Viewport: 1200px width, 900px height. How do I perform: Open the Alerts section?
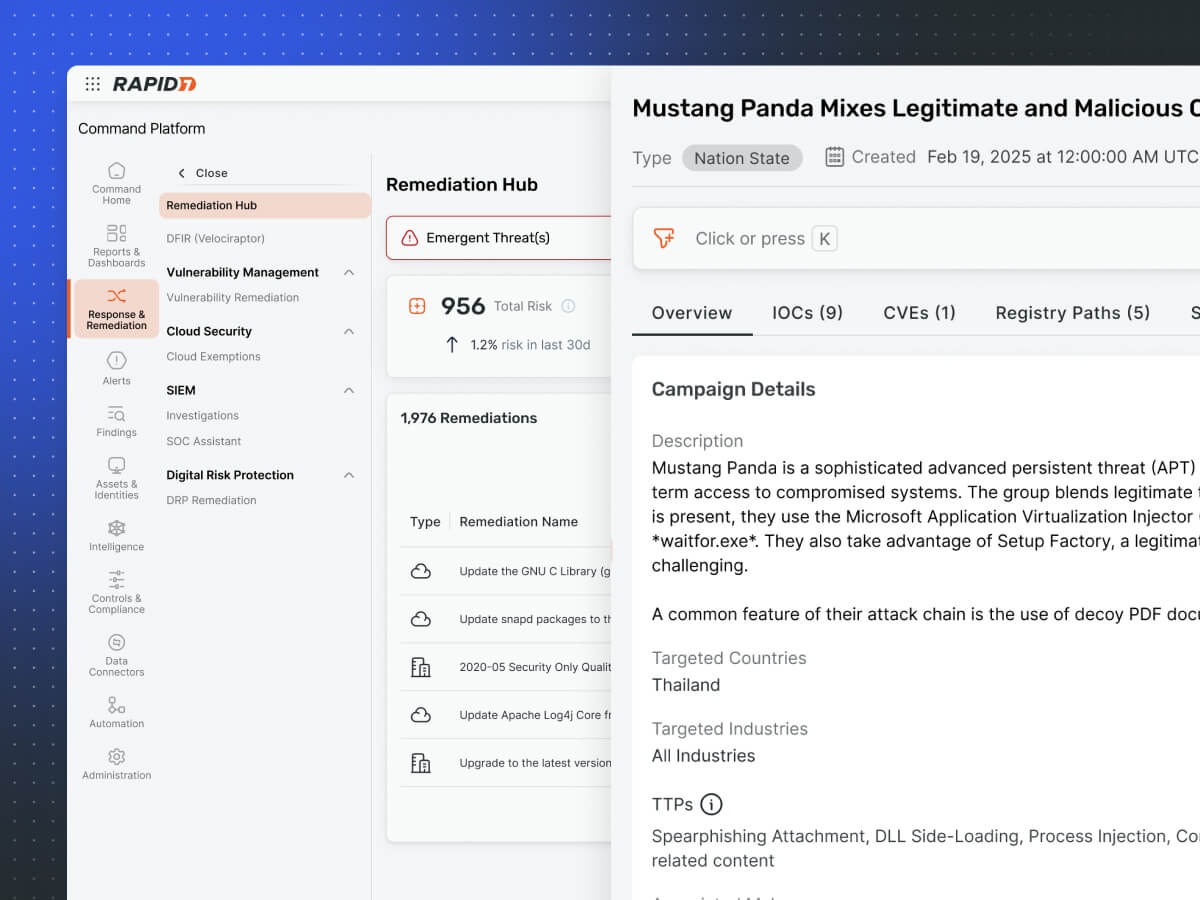[117, 367]
